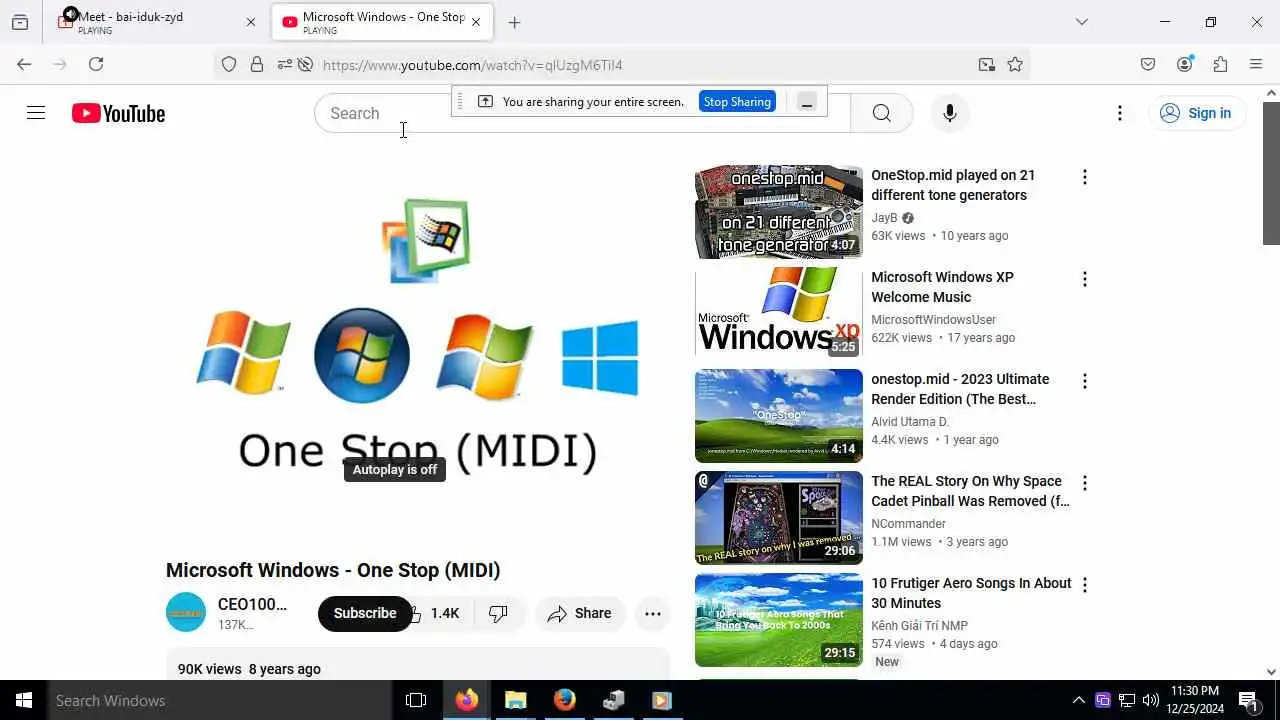
Task: Open the CEO100 channel avatar
Action: [186, 613]
